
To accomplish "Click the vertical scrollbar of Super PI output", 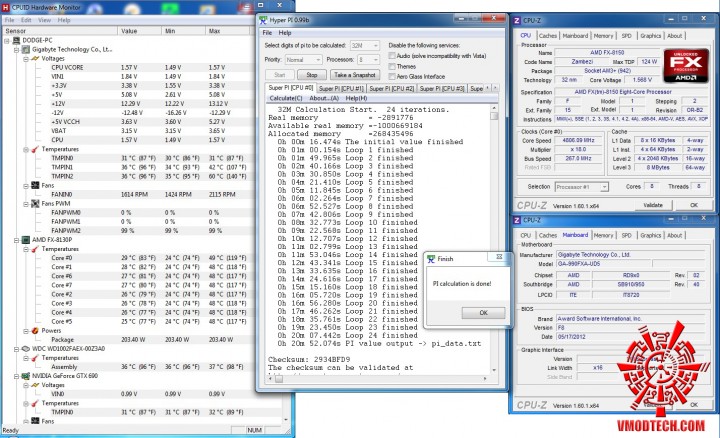I will click(x=494, y=239).
